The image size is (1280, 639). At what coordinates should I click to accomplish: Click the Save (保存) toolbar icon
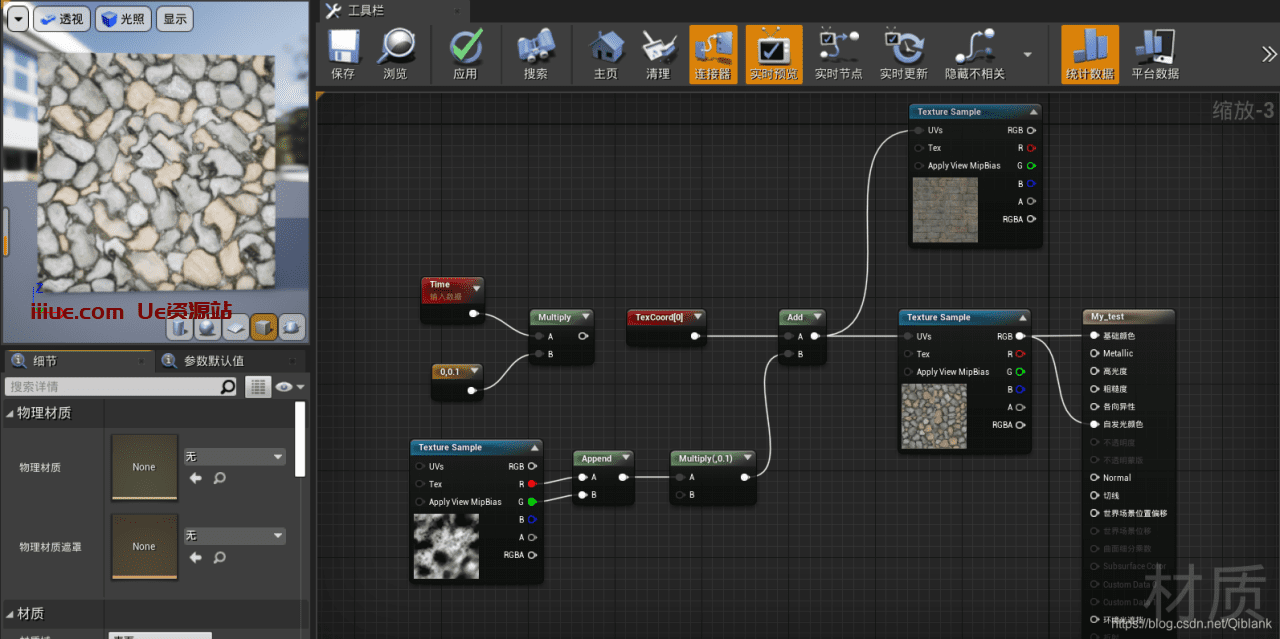[x=343, y=54]
